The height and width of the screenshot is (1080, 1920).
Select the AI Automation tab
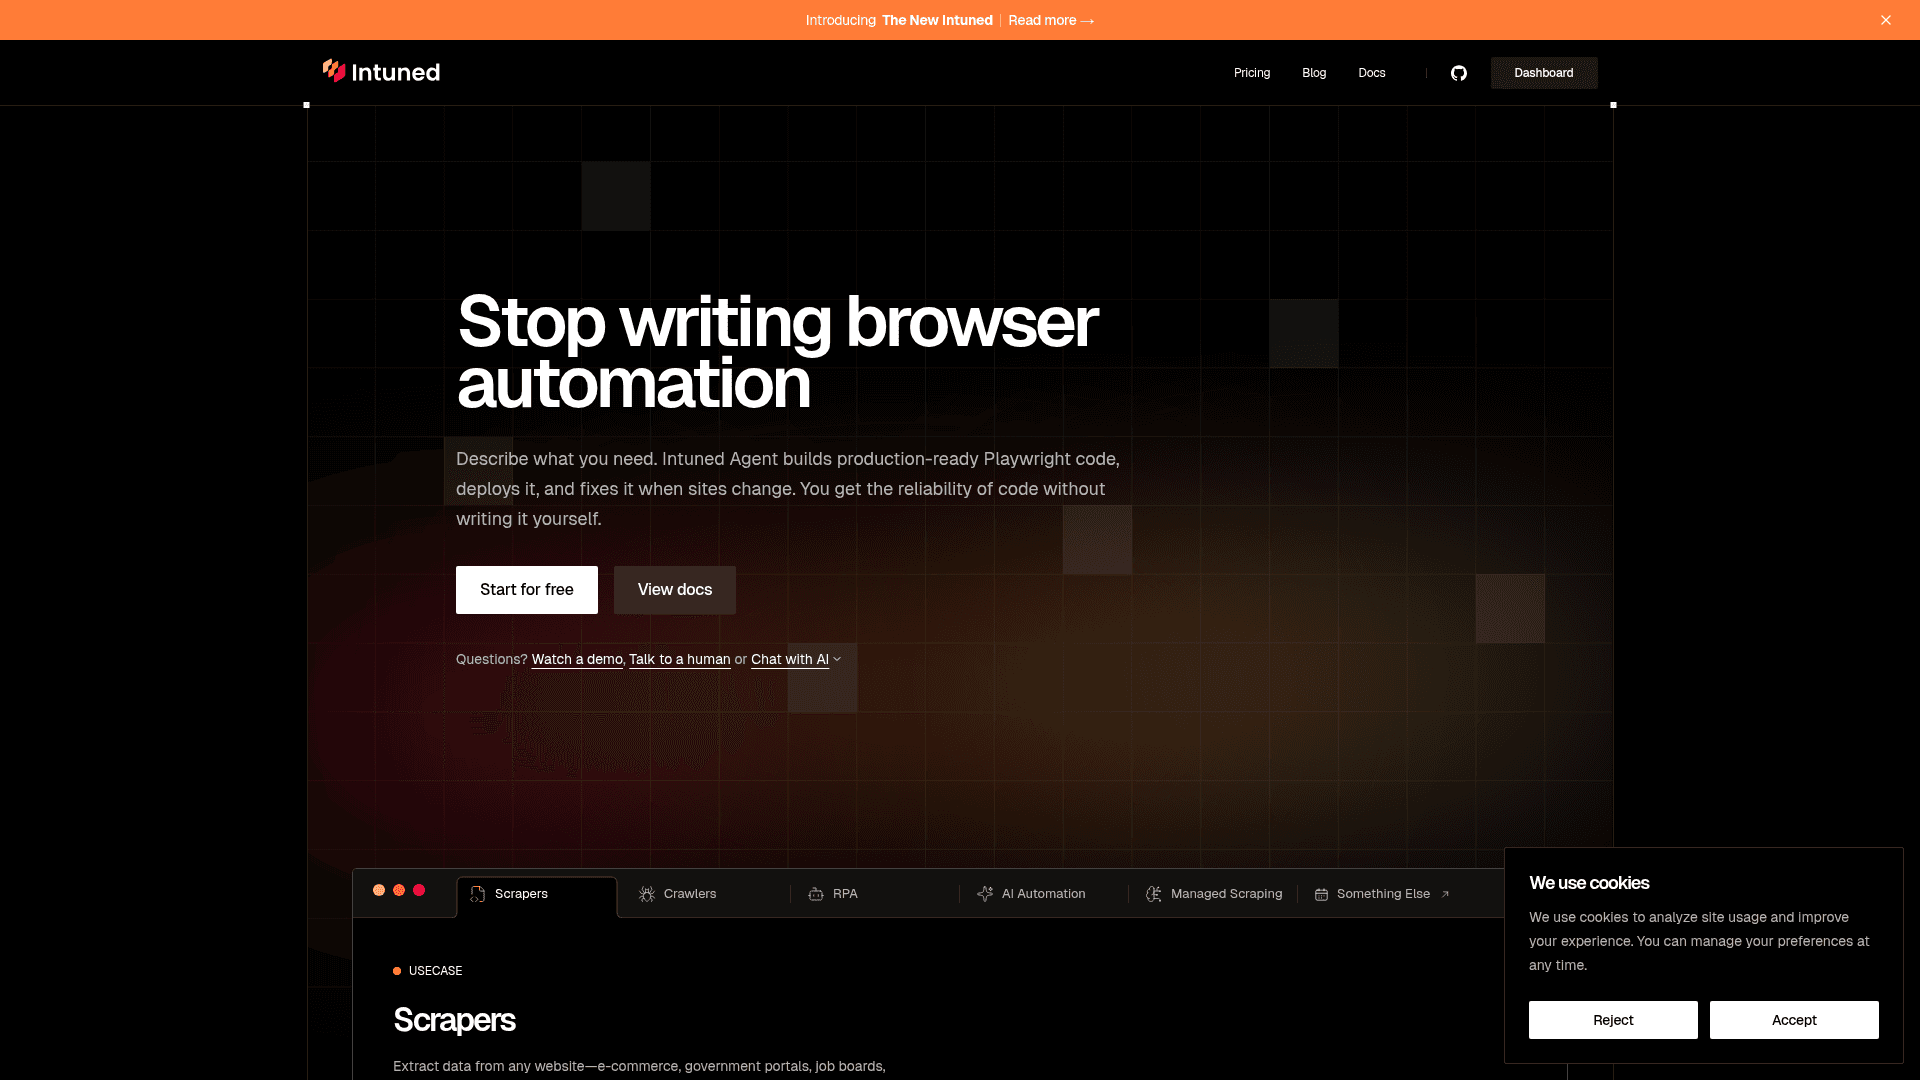coord(1042,894)
